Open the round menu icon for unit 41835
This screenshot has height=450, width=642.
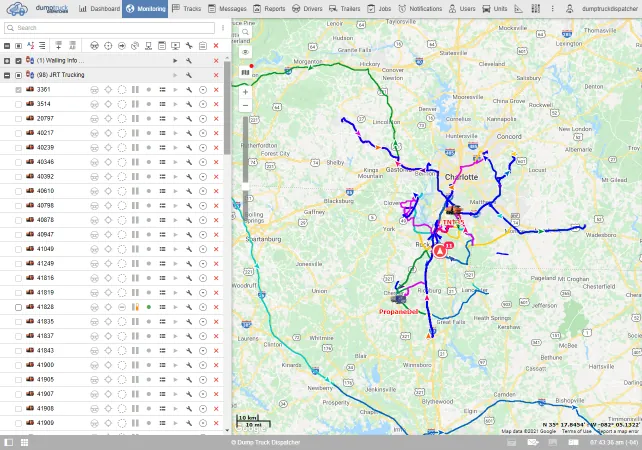tap(203, 322)
